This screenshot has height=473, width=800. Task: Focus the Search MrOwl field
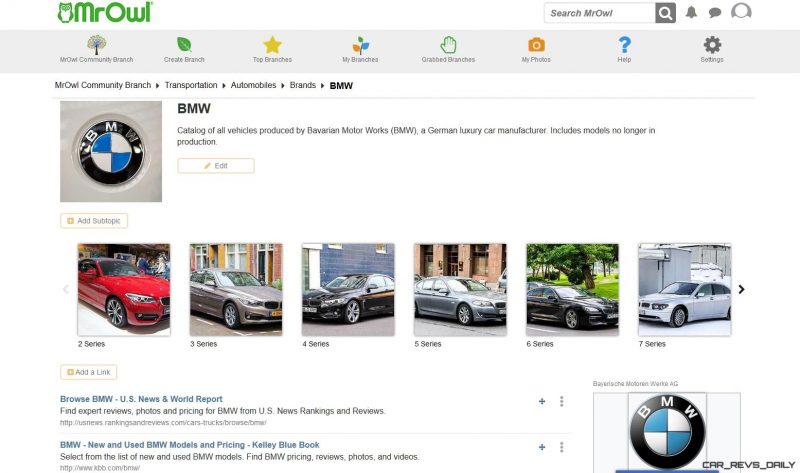coord(599,13)
